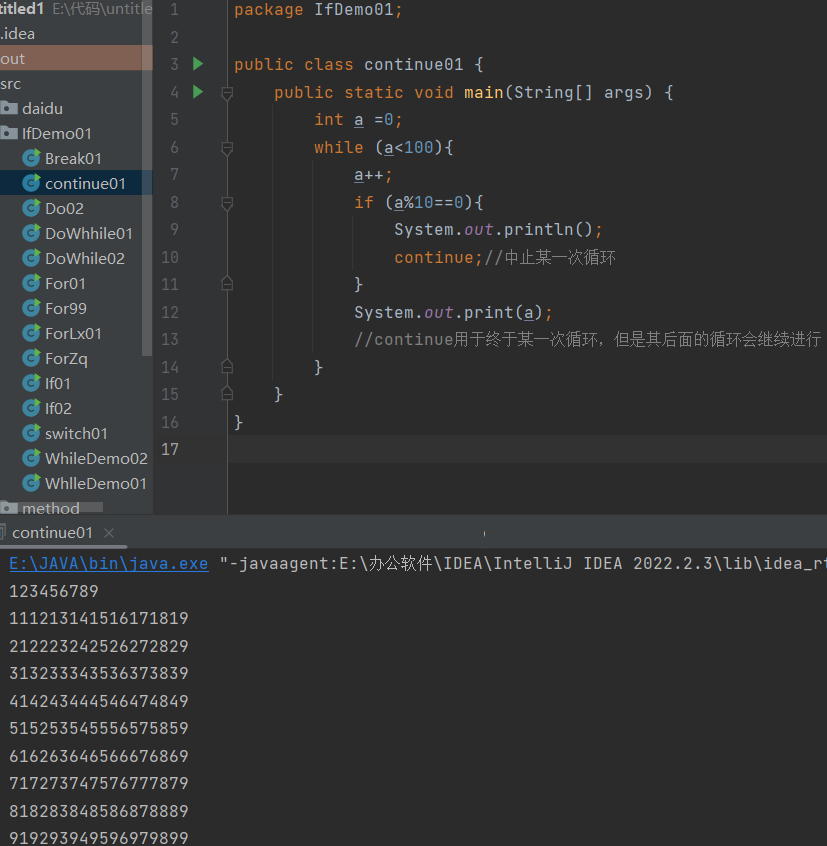Click line number 10 in gutter
The image size is (827, 846).
pyautogui.click(x=170, y=257)
